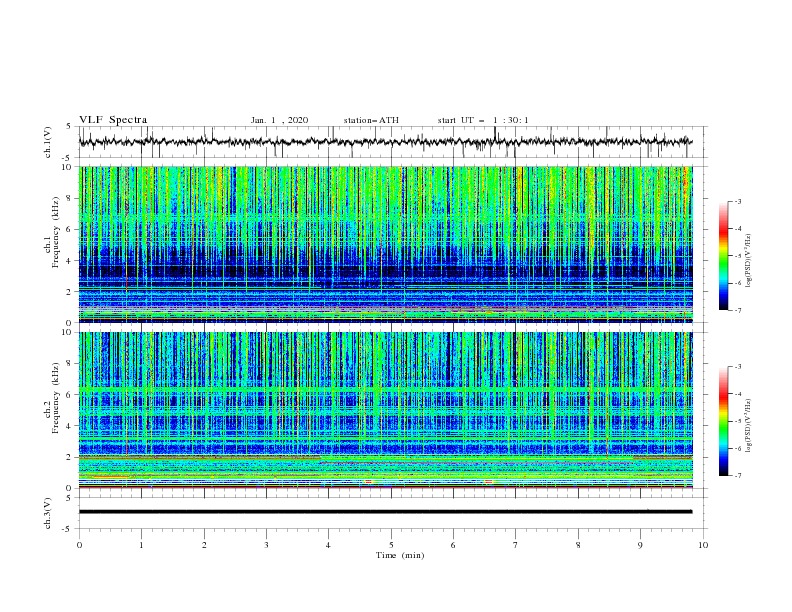The width and height of the screenshot is (792, 612).
Task: Click the "3" tick on the time axis
Action: [266, 545]
